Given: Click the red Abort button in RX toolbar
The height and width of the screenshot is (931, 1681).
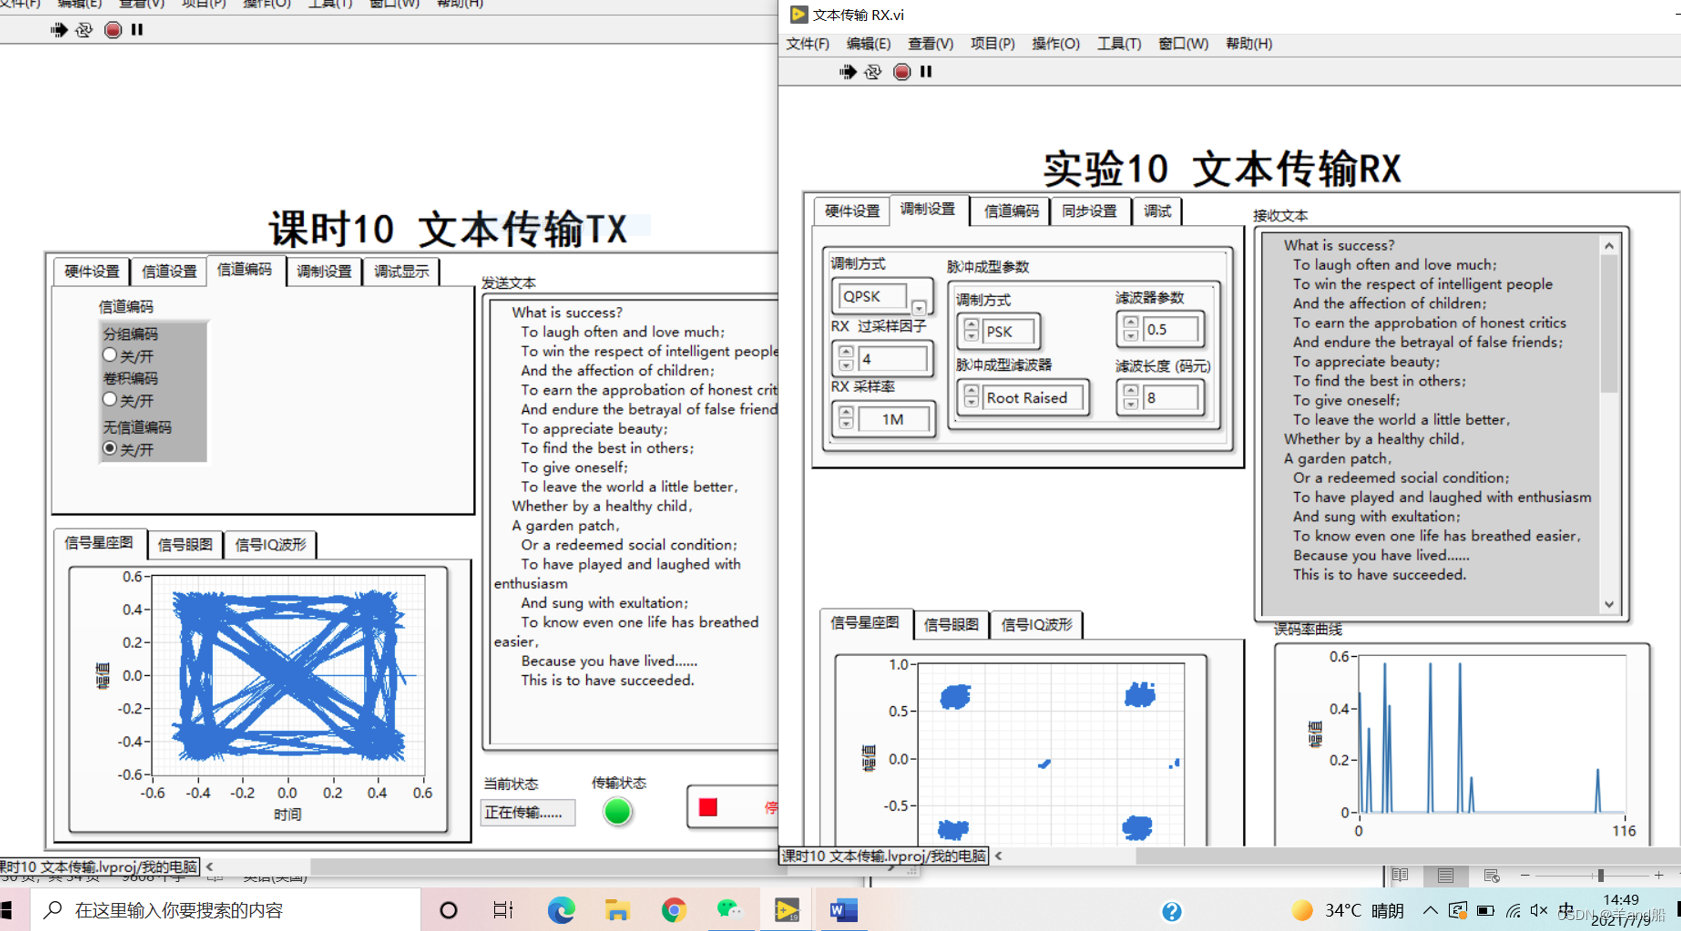Looking at the screenshot, I should click(x=902, y=72).
